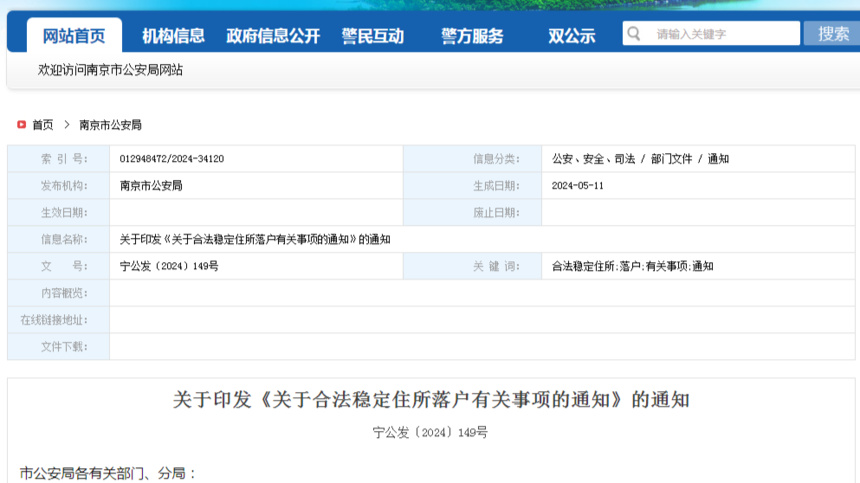860x483 pixels.
Task: Open the 南京市公安局 breadcrumb link
Action: [x=110, y=125]
